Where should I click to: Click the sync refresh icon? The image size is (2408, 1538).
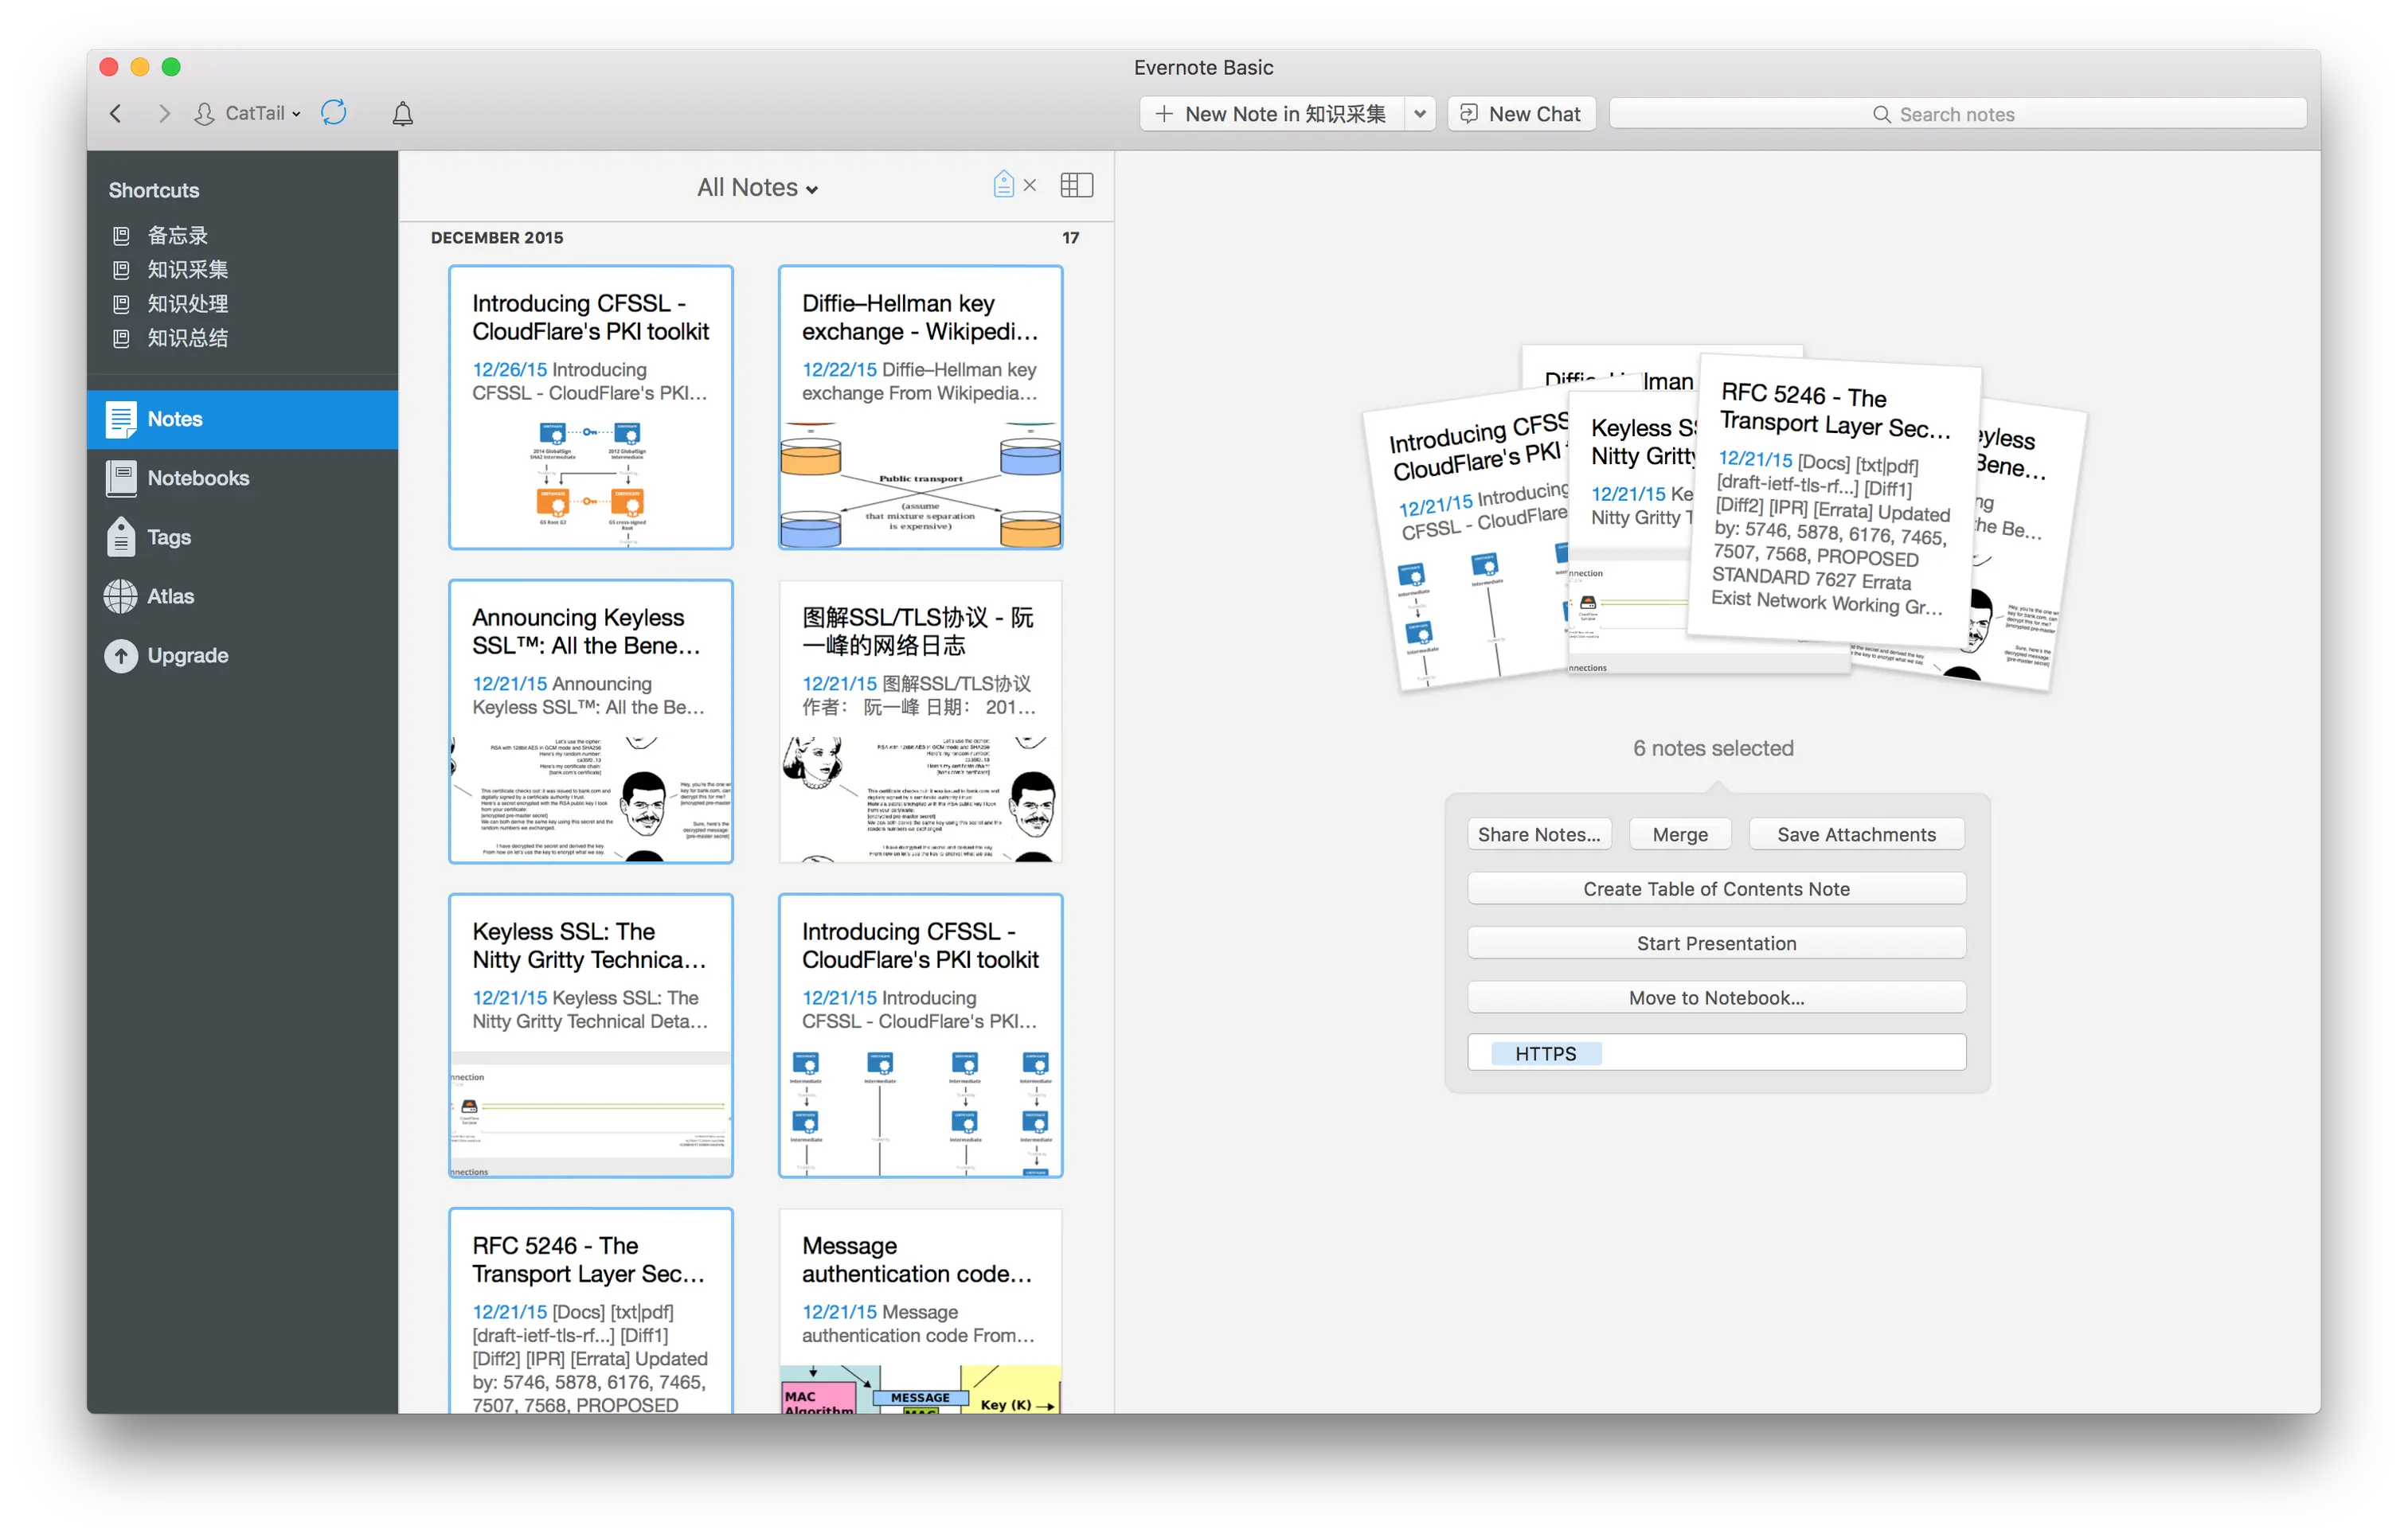333,113
